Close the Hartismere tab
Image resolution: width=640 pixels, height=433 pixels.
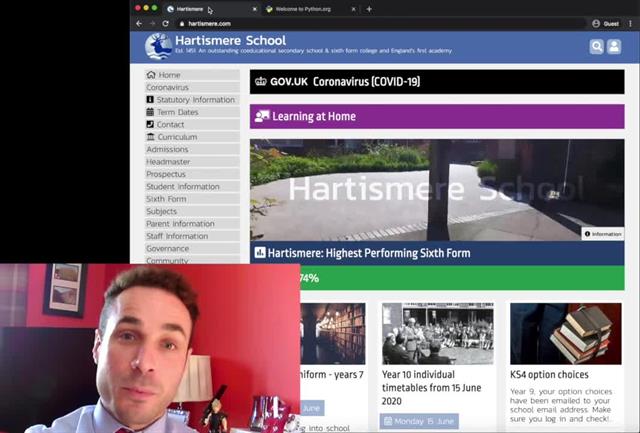[255, 9]
